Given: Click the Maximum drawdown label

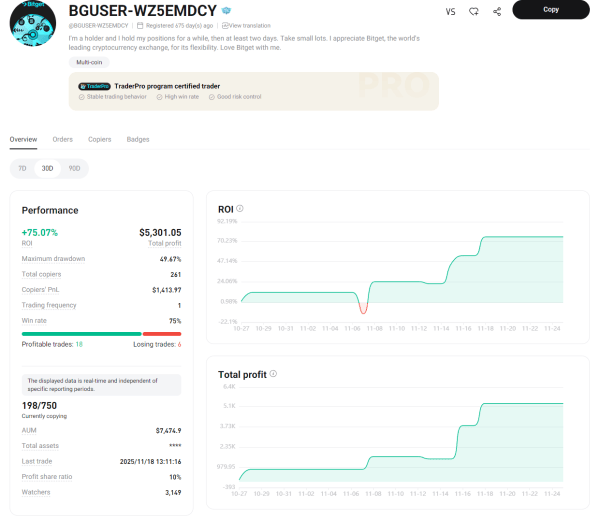Looking at the screenshot, I should [53, 259].
